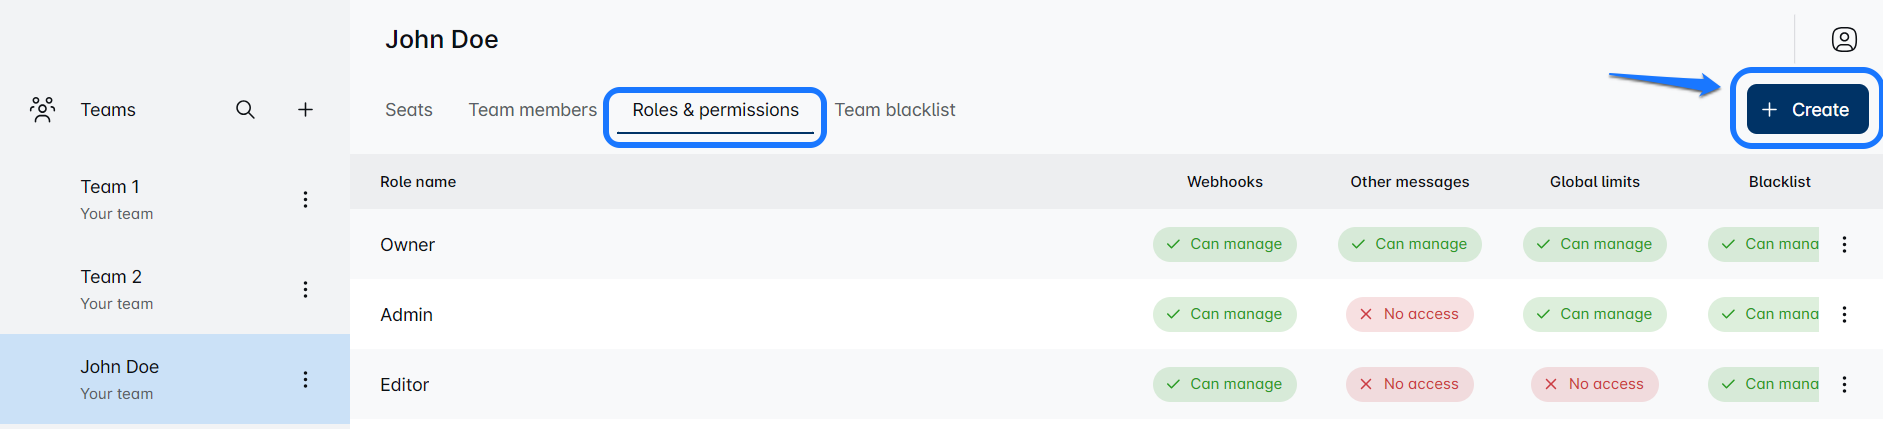
Task: Select Roles & permissions tab
Action: [x=715, y=110]
